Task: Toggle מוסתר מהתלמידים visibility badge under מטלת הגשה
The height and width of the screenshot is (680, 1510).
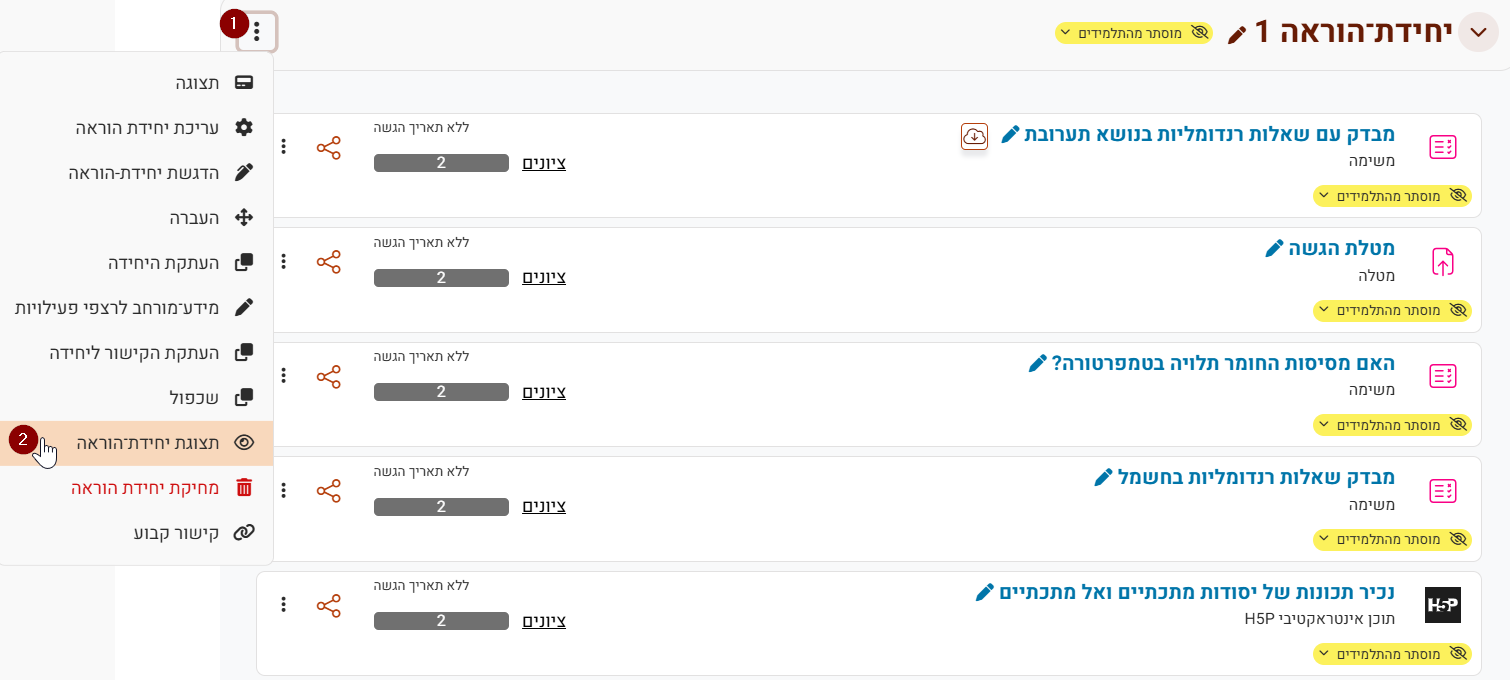Action: tap(1392, 311)
